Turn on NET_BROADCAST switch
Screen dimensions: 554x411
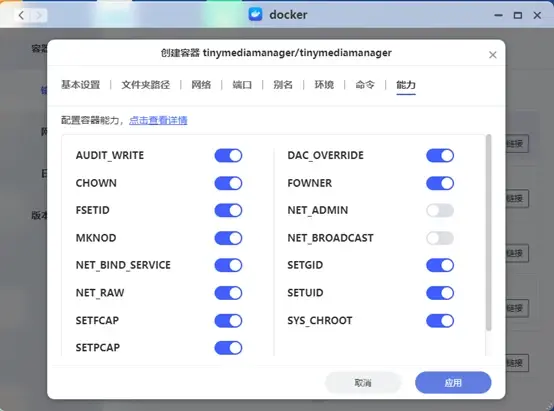click(x=440, y=238)
